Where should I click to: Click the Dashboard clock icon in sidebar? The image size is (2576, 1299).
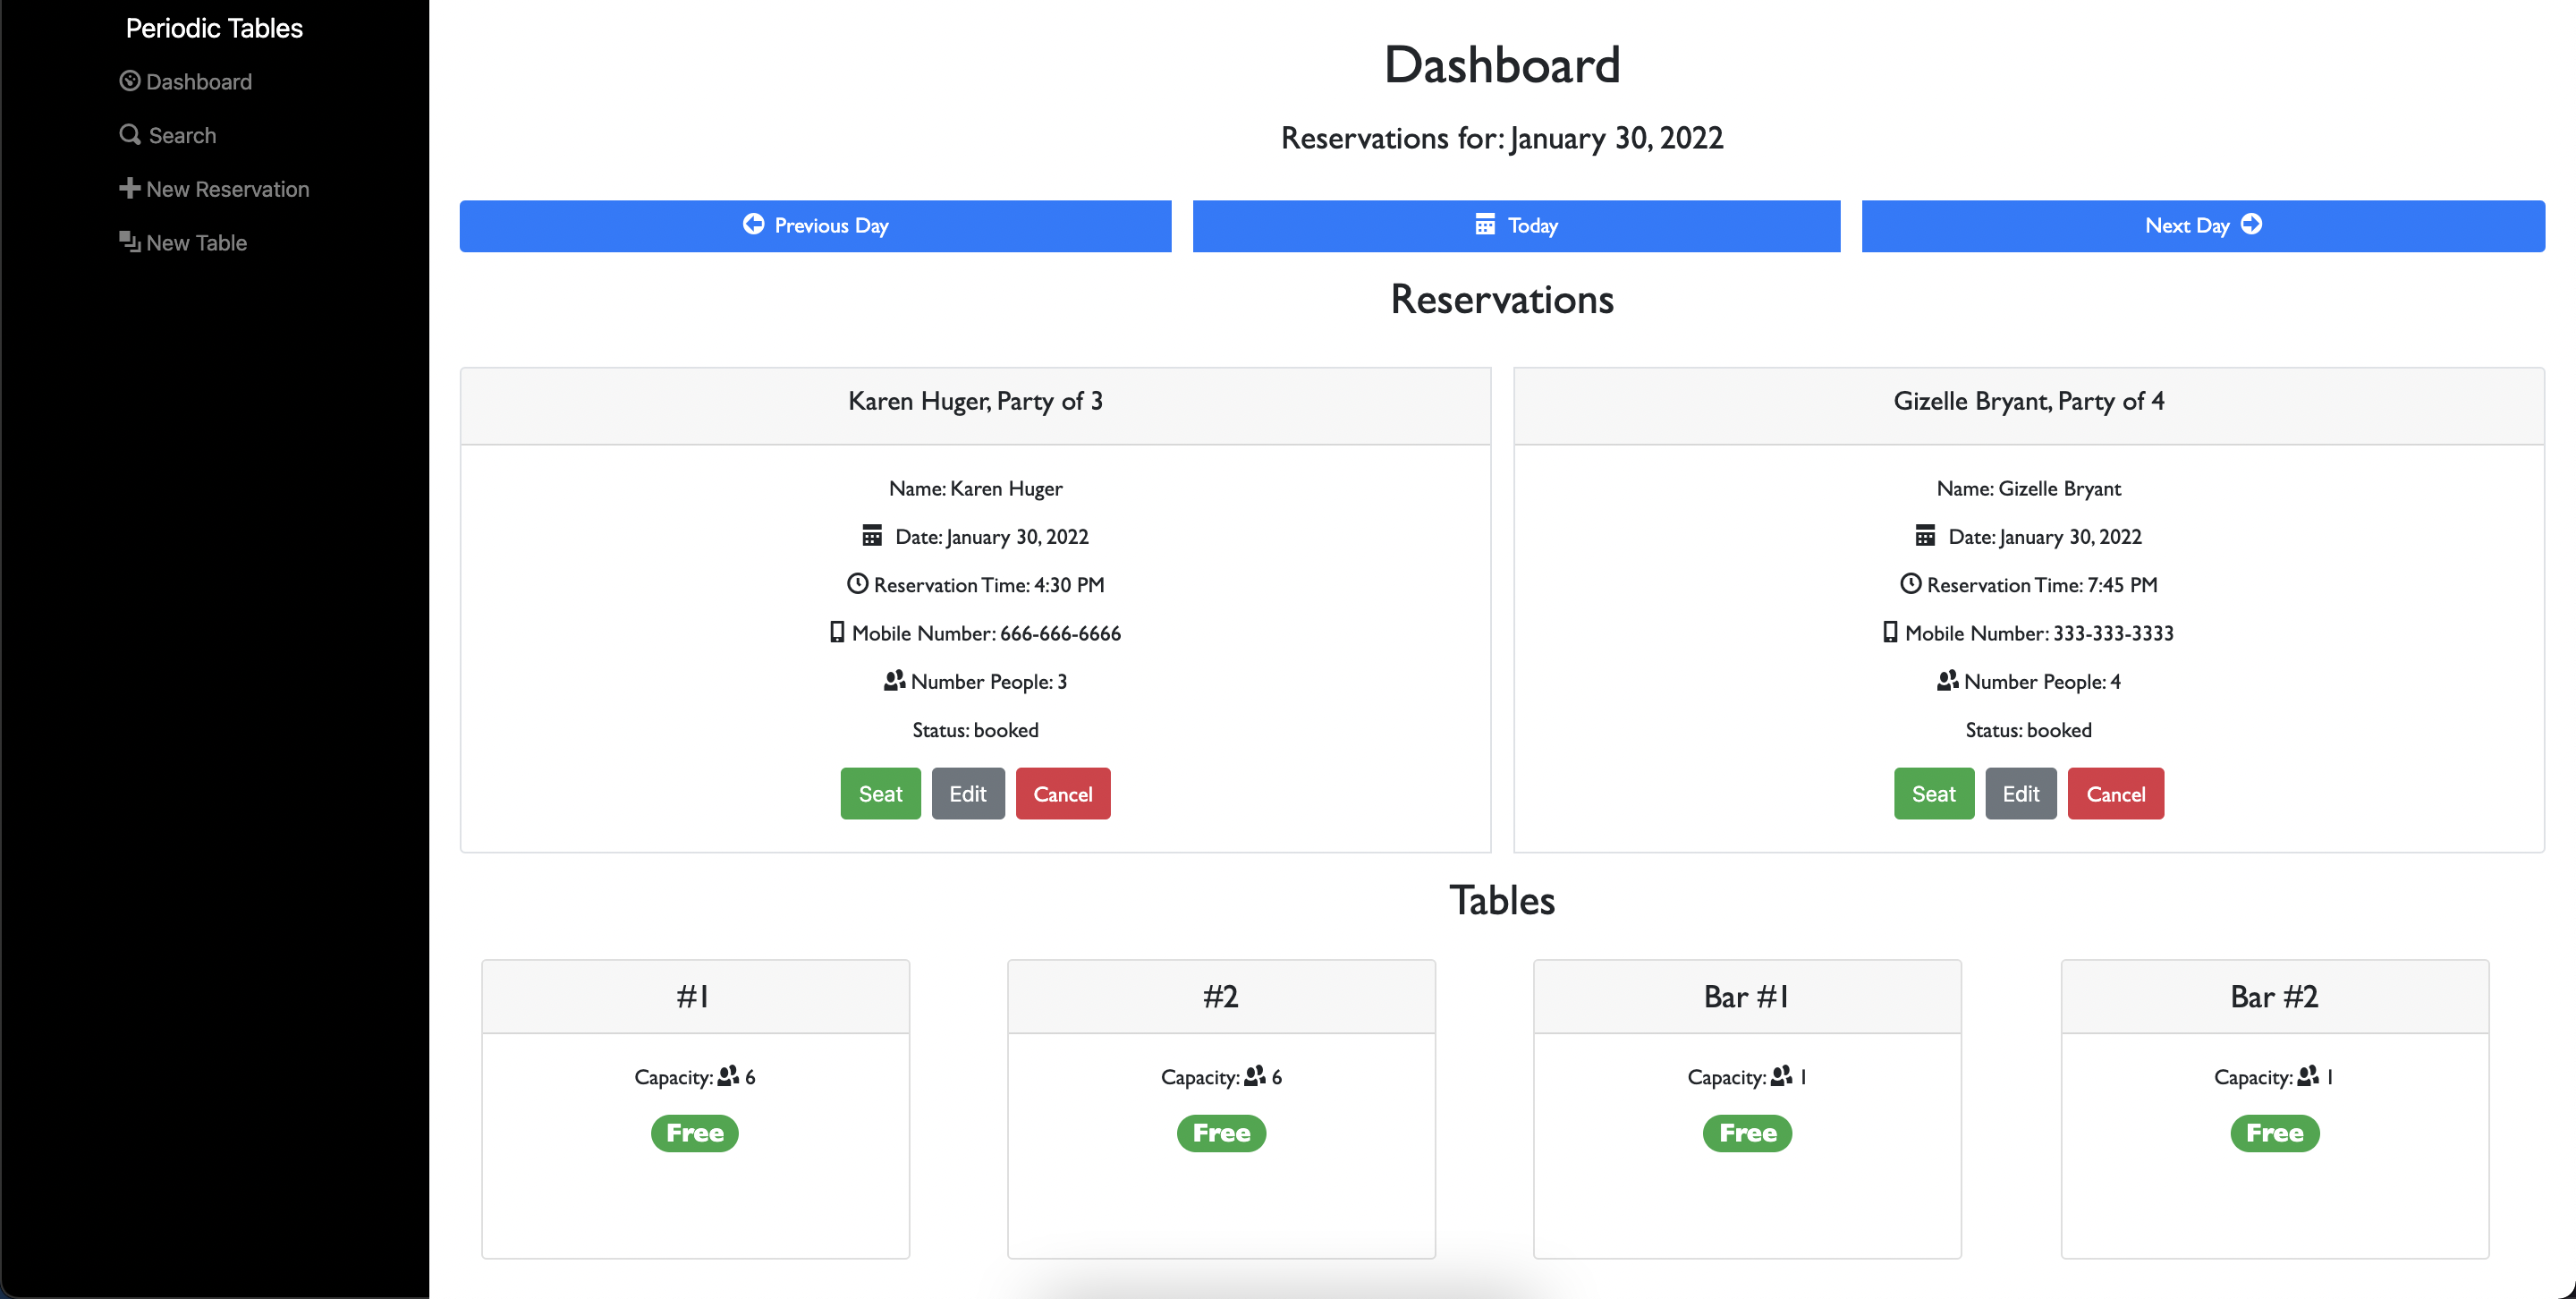(x=129, y=81)
